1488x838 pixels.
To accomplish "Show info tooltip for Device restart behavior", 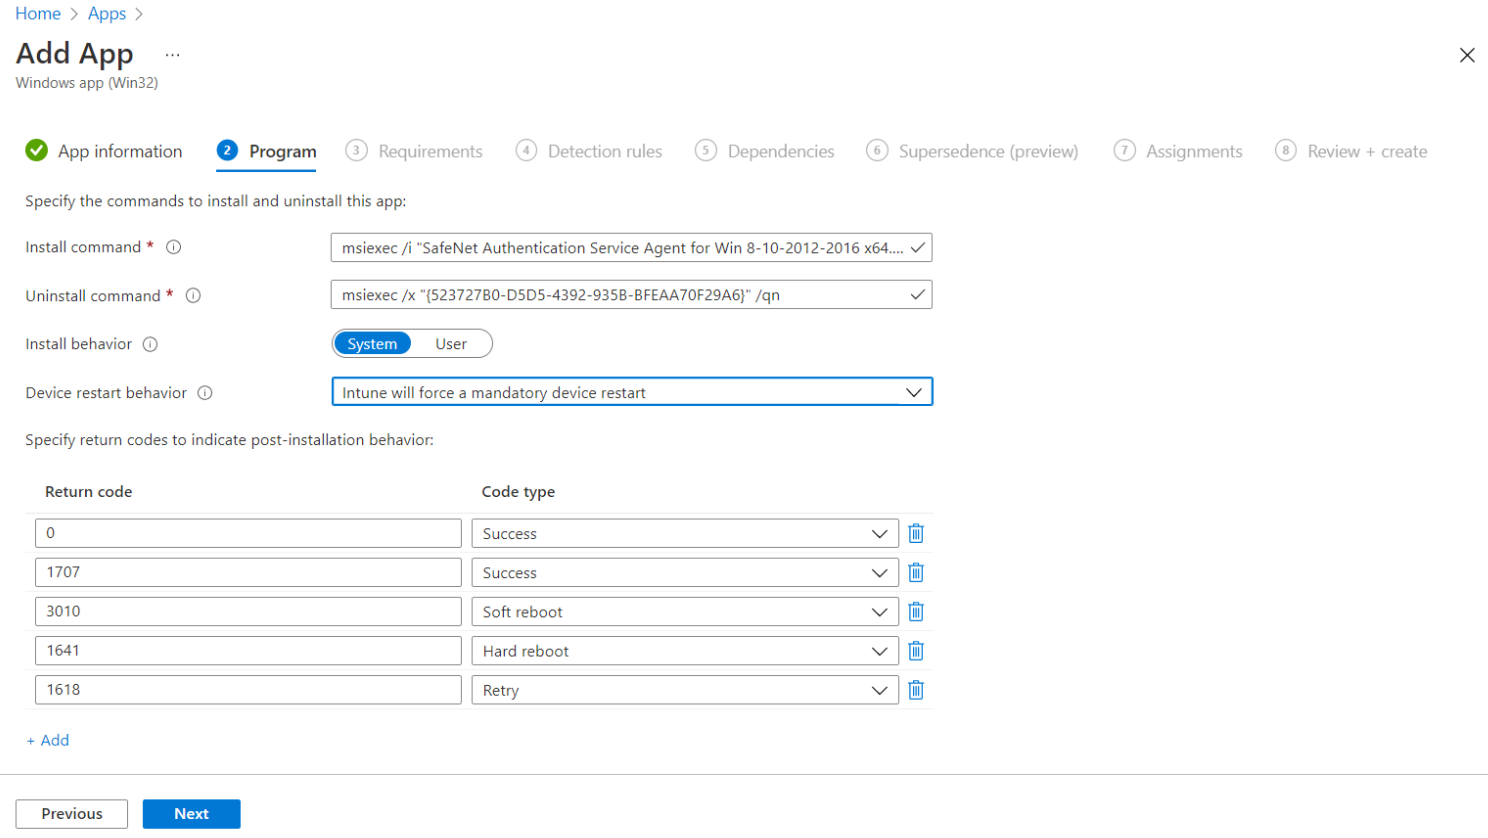I will click(205, 393).
